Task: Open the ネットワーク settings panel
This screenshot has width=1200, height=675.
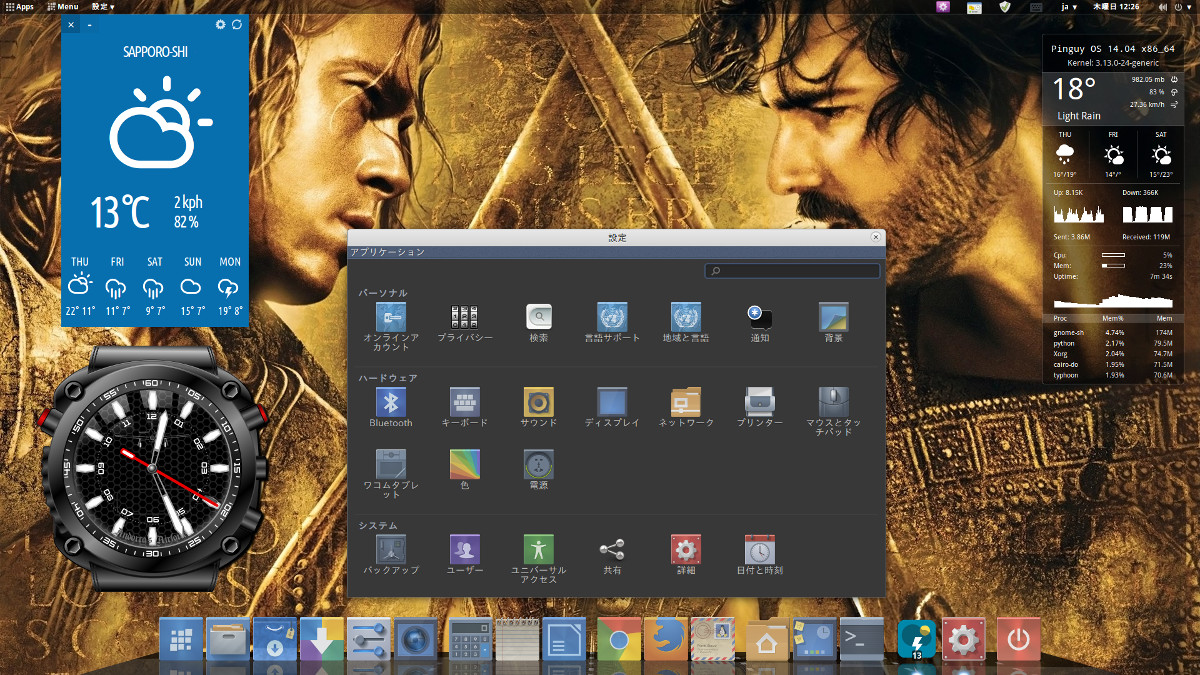Action: [x=686, y=408]
